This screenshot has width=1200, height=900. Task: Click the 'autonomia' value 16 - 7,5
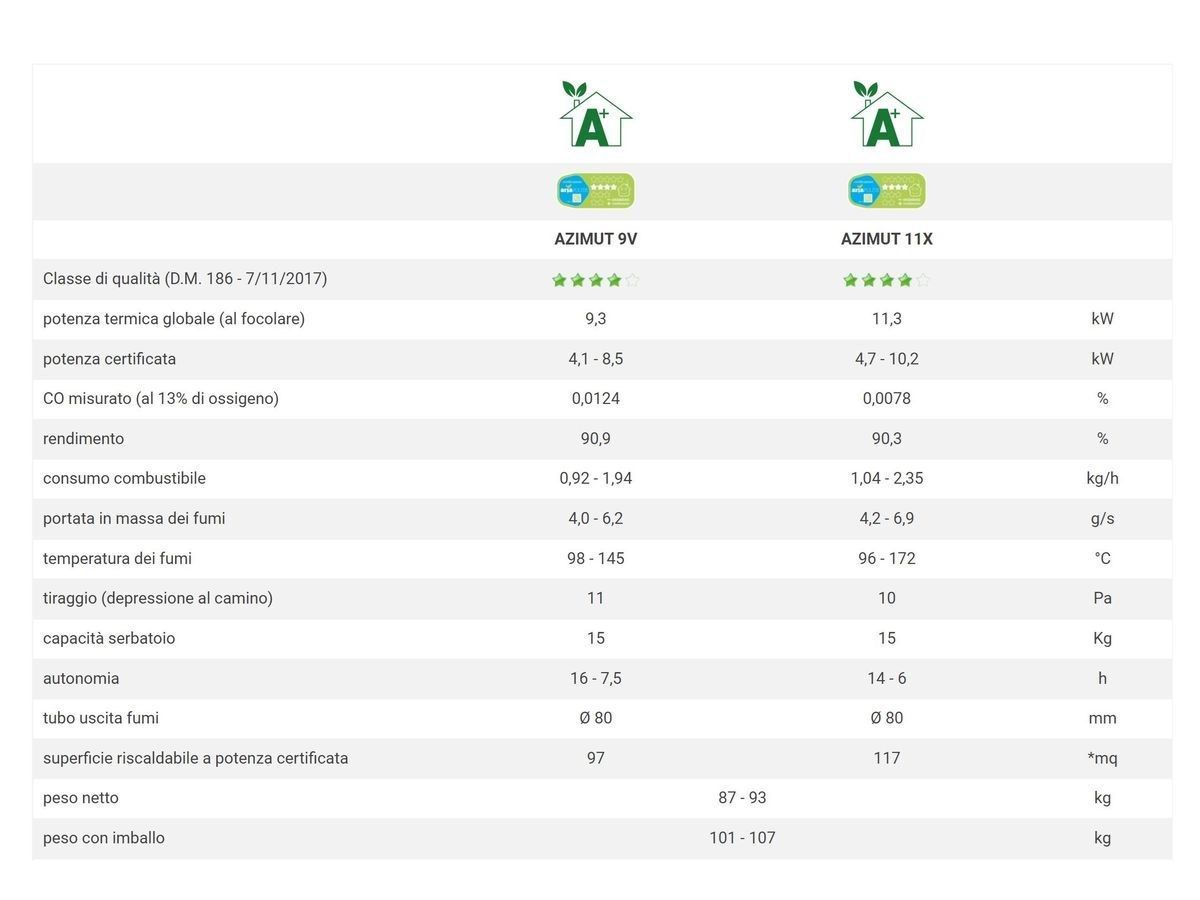pyautogui.click(x=596, y=679)
